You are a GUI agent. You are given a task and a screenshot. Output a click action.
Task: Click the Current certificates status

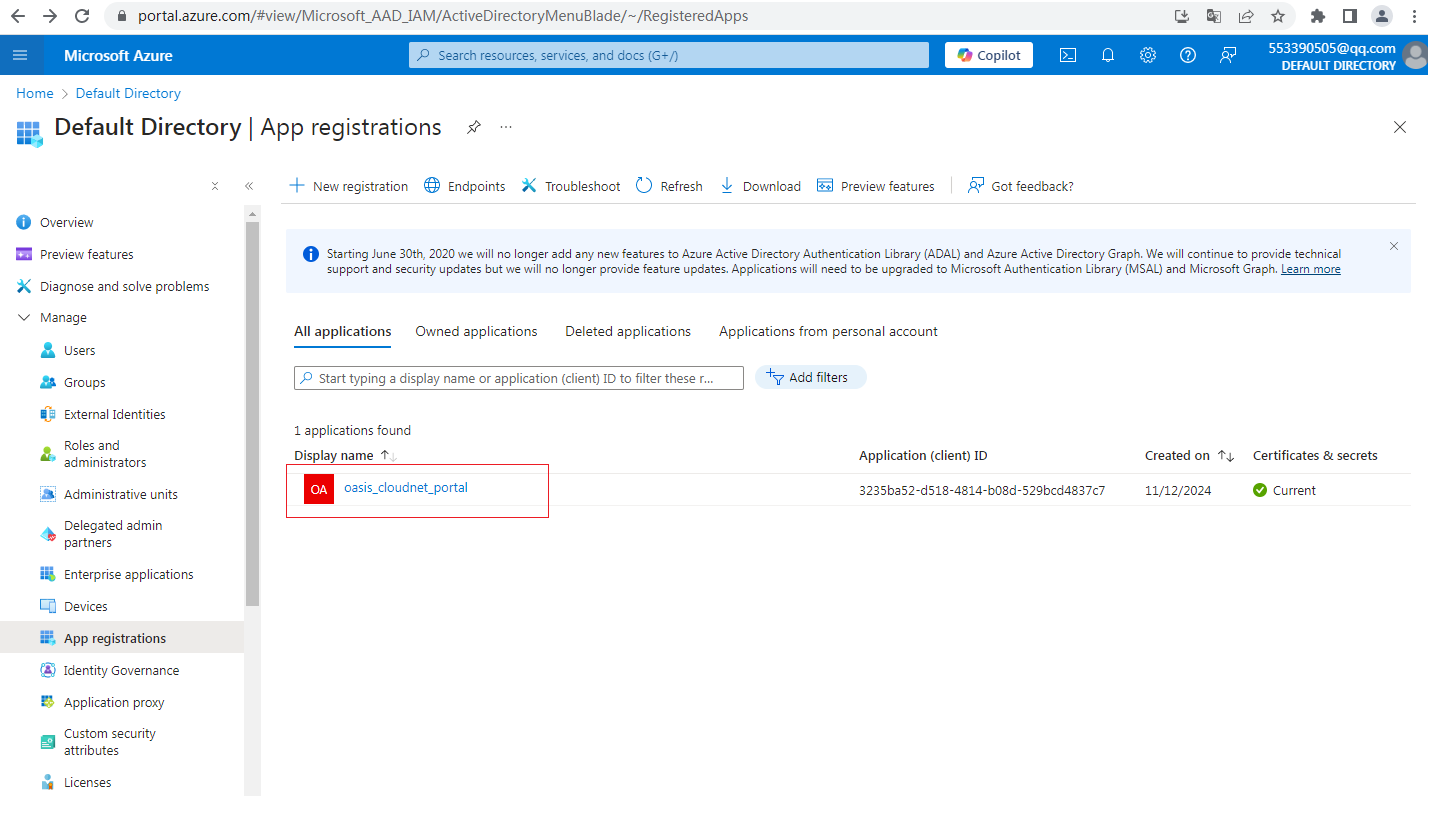1284,490
